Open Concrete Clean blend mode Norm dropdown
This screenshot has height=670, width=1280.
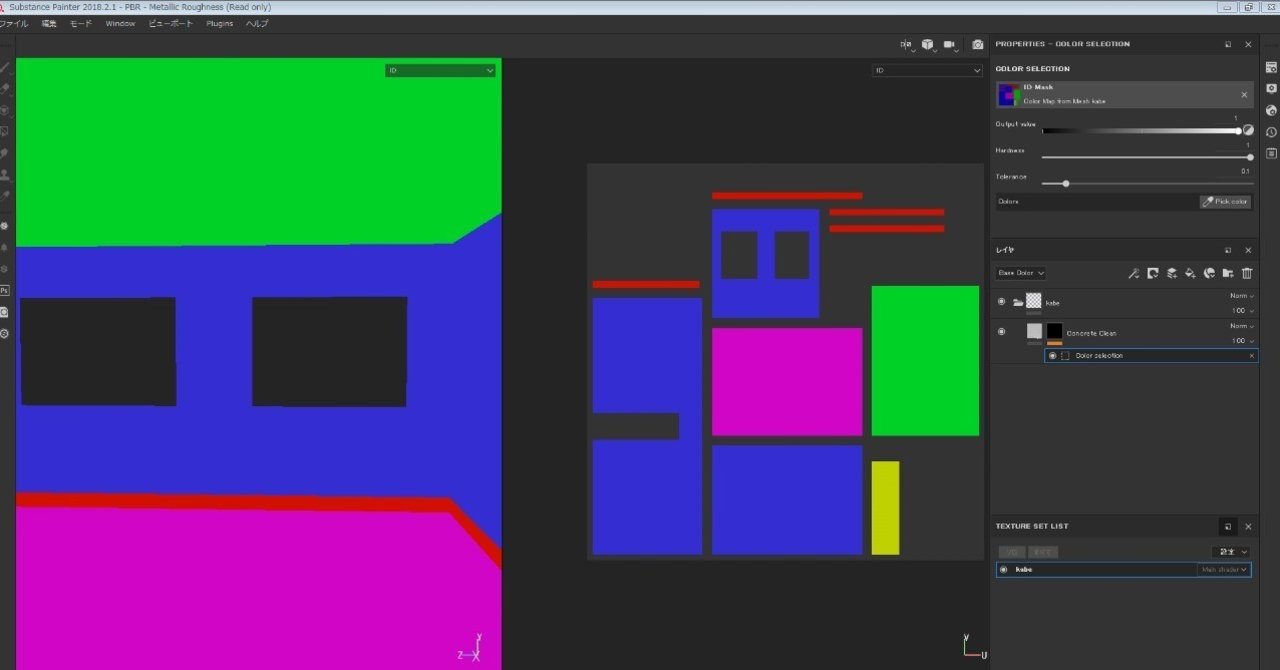(x=1241, y=326)
